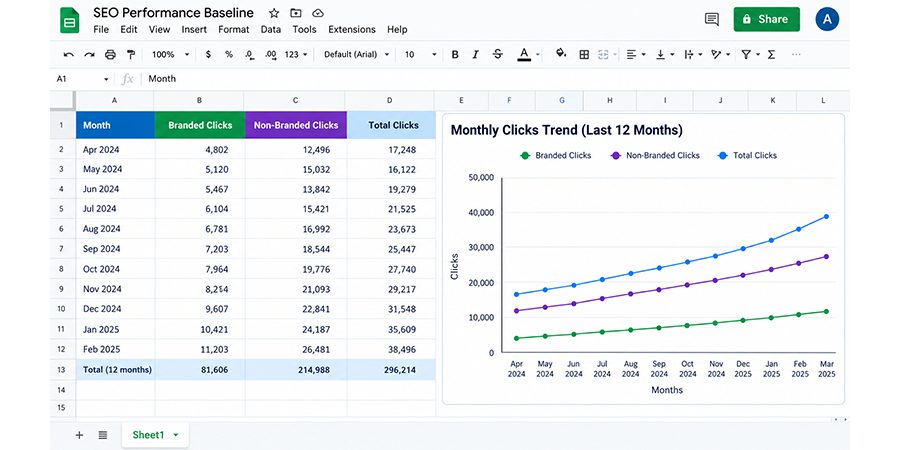Open the Tools menu

(304, 29)
